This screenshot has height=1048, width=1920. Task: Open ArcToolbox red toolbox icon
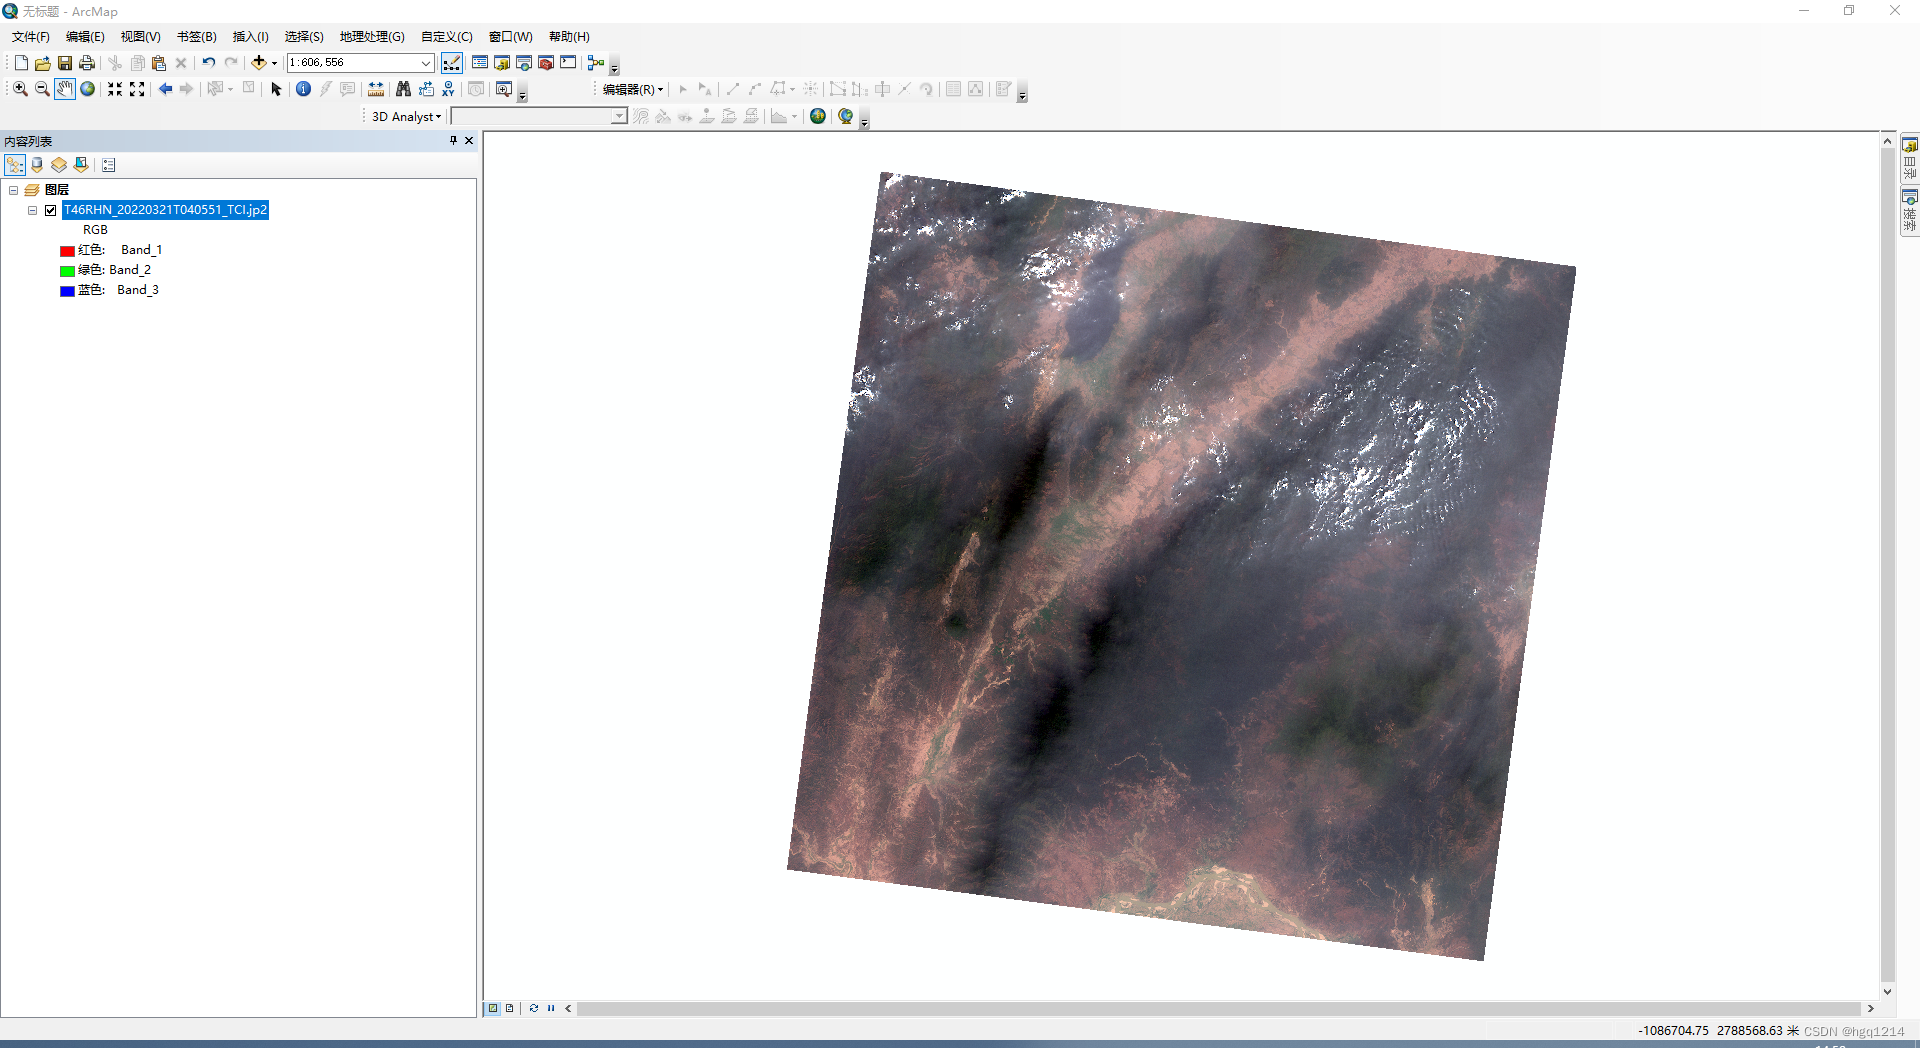pyautogui.click(x=546, y=63)
